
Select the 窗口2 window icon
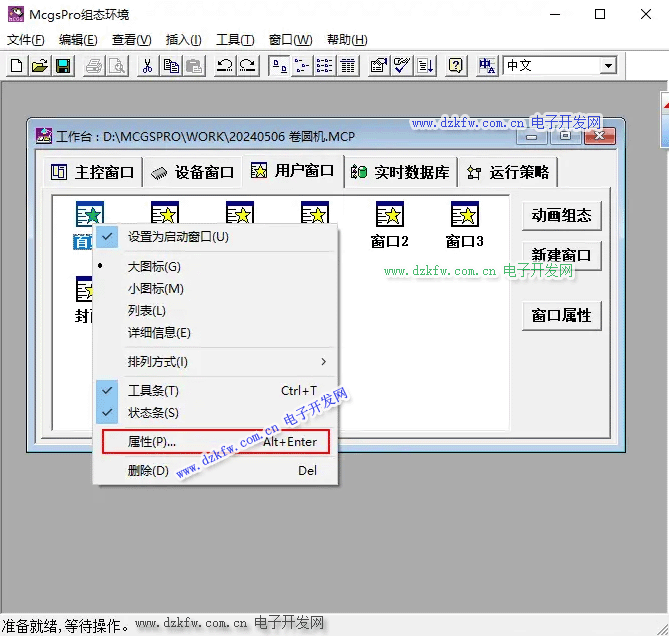[389, 215]
